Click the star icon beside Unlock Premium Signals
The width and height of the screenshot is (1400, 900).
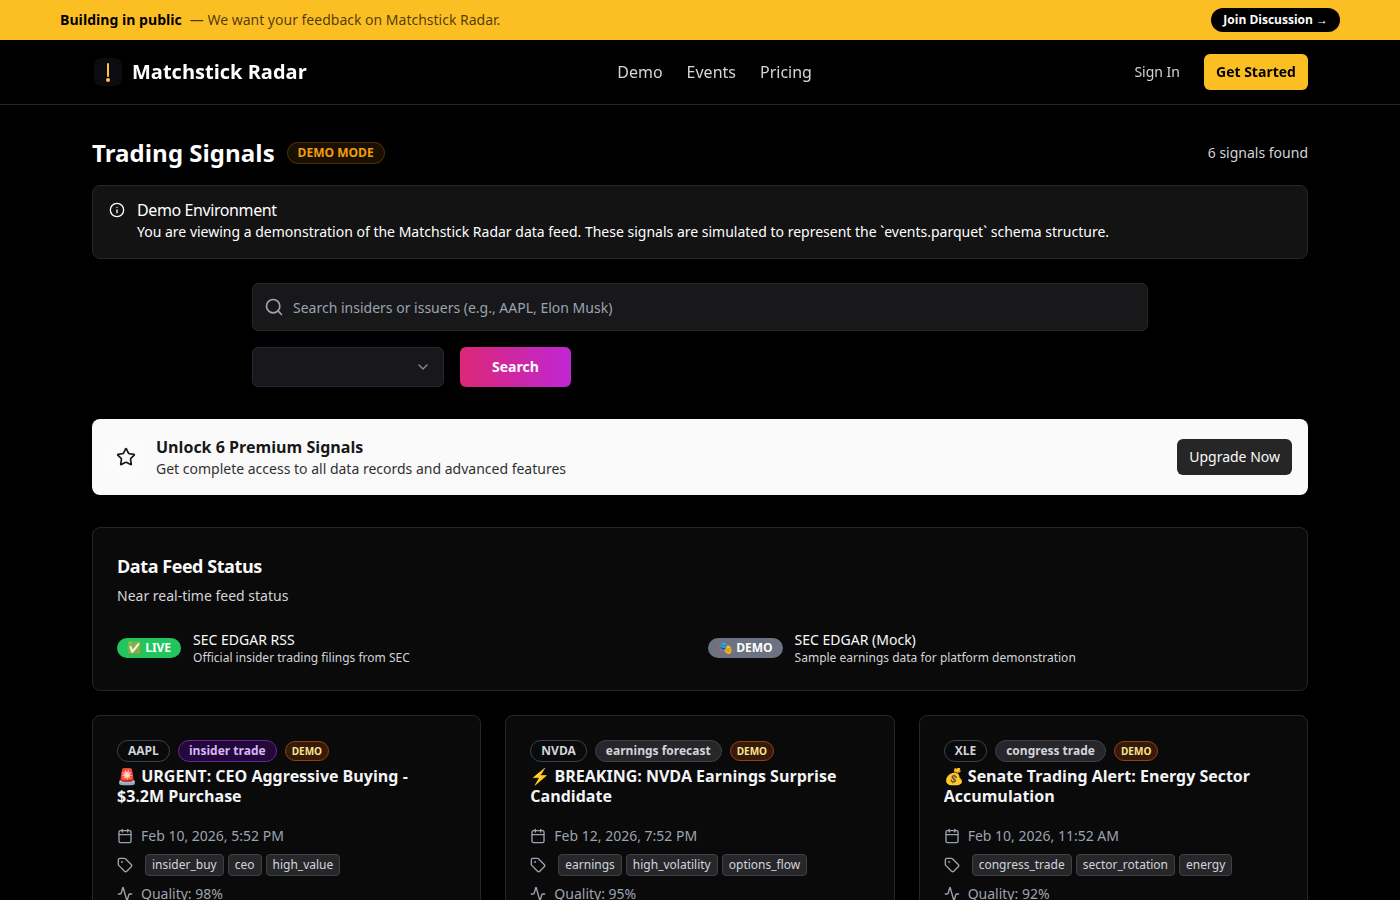point(126,457)
